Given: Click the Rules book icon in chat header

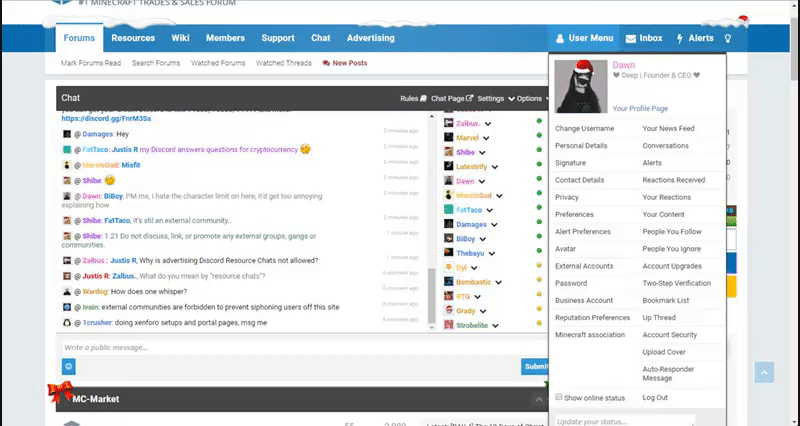Looking at the screenshot, I should point(423,98).
